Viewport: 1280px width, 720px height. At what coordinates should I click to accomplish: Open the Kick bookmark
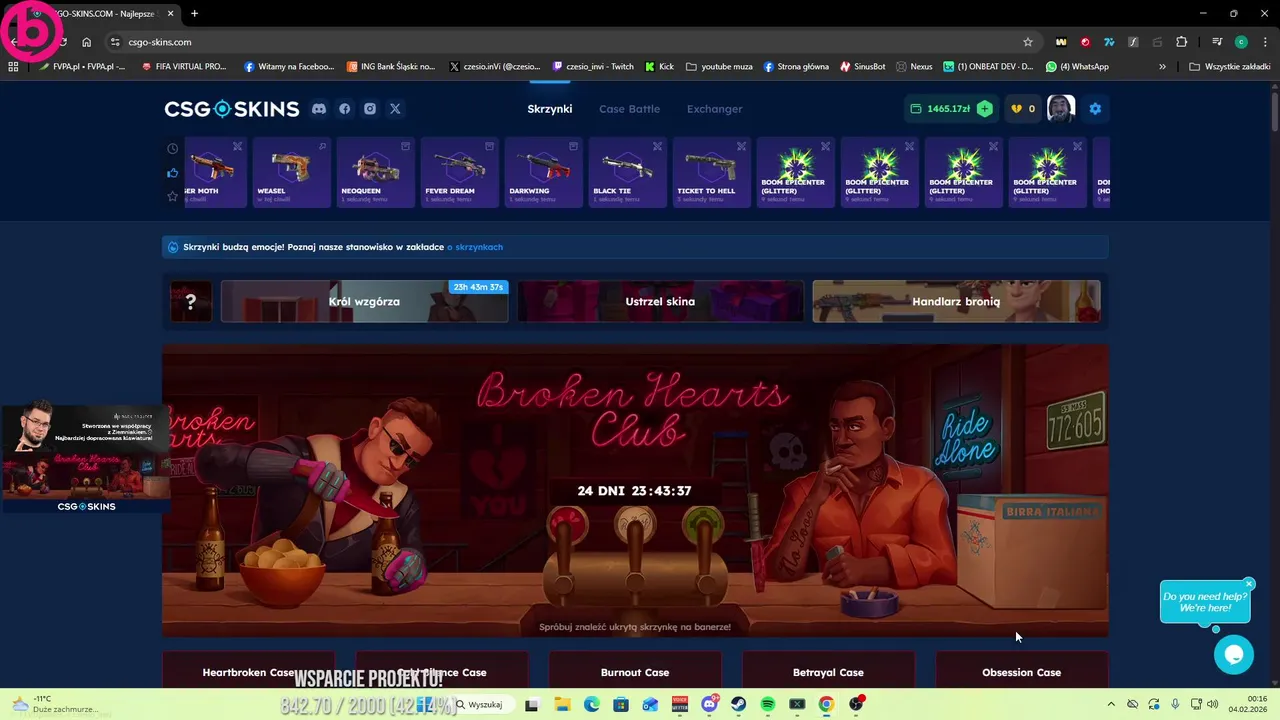pos(660,67)
